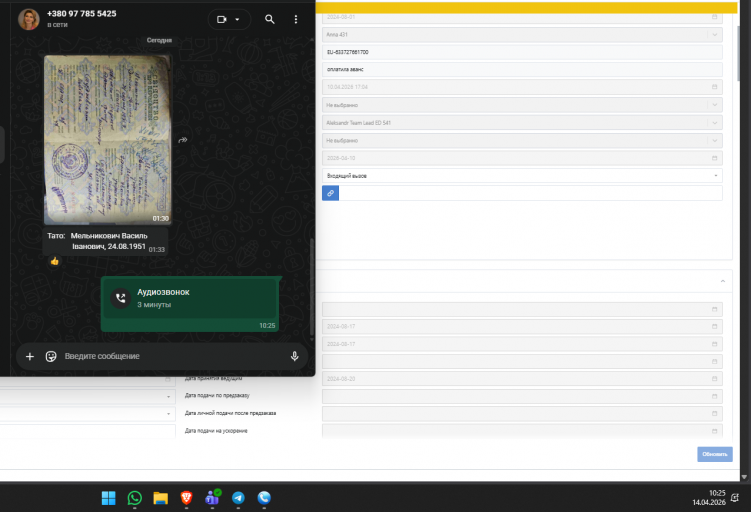The image size is (751, 512).
Task: Click the 'Дата подачи по предзаказу' date input
Action: click(x=522, y=396)
